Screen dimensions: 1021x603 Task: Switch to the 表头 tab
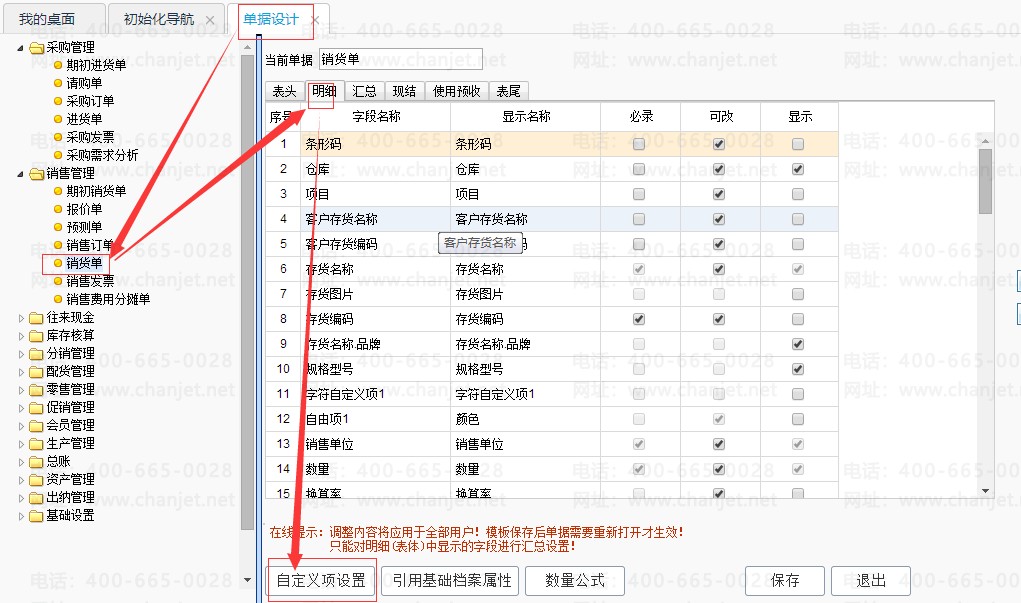[x=285, y=91]
